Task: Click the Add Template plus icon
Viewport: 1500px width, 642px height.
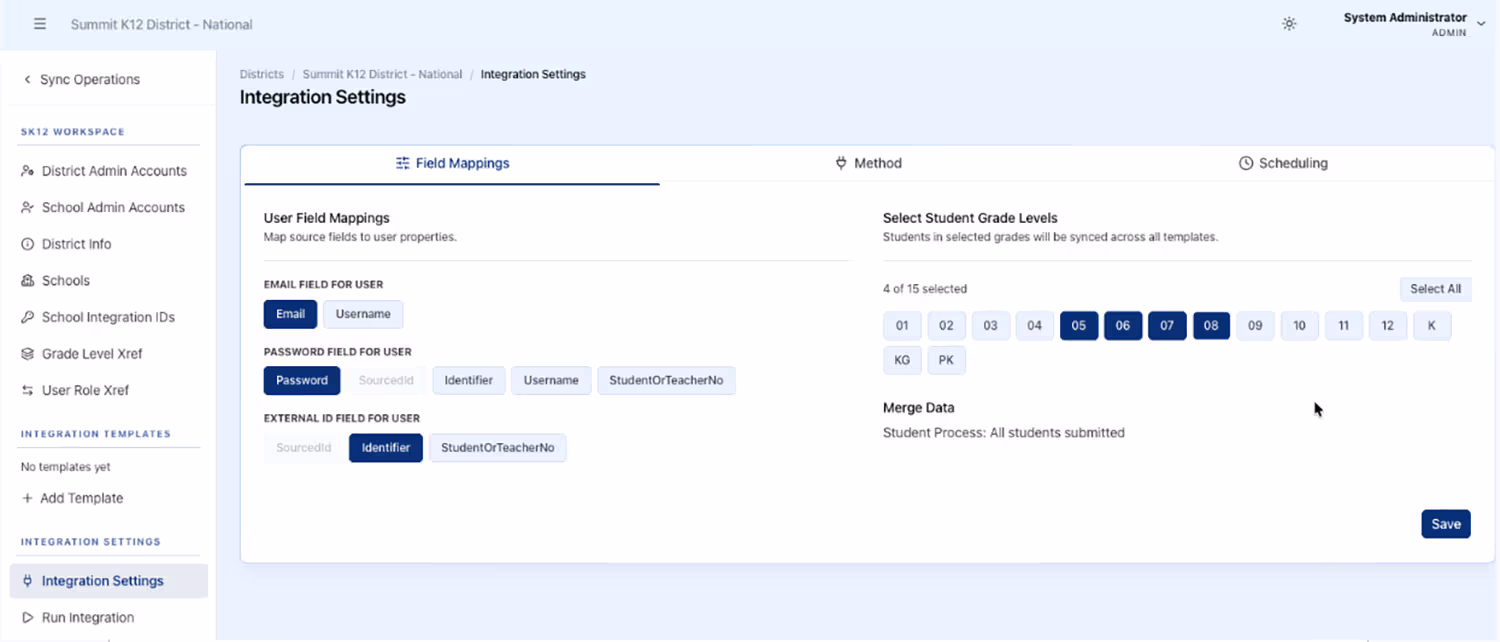Action: click(27, 498)
